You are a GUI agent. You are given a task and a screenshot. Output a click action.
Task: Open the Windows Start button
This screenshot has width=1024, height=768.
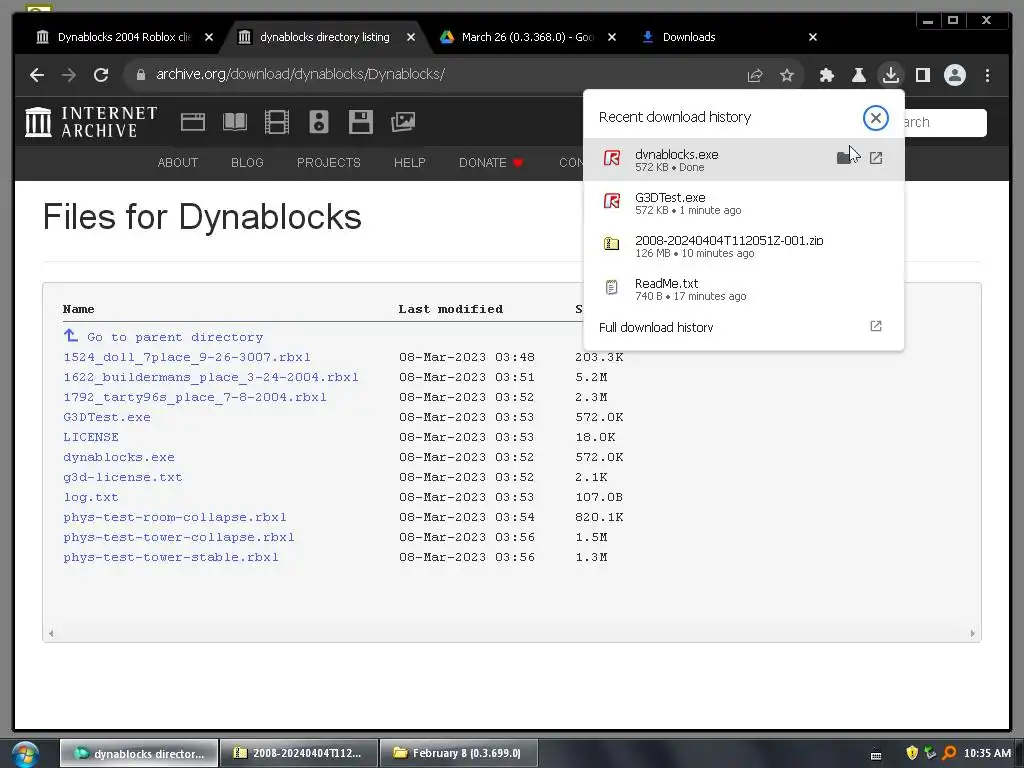pos(25,754)
